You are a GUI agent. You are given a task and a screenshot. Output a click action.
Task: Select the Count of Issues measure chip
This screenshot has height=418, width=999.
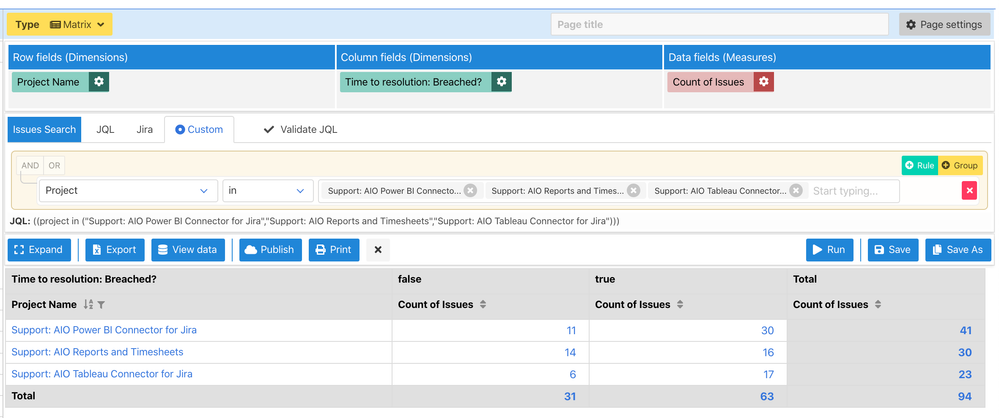coord(710,82)
